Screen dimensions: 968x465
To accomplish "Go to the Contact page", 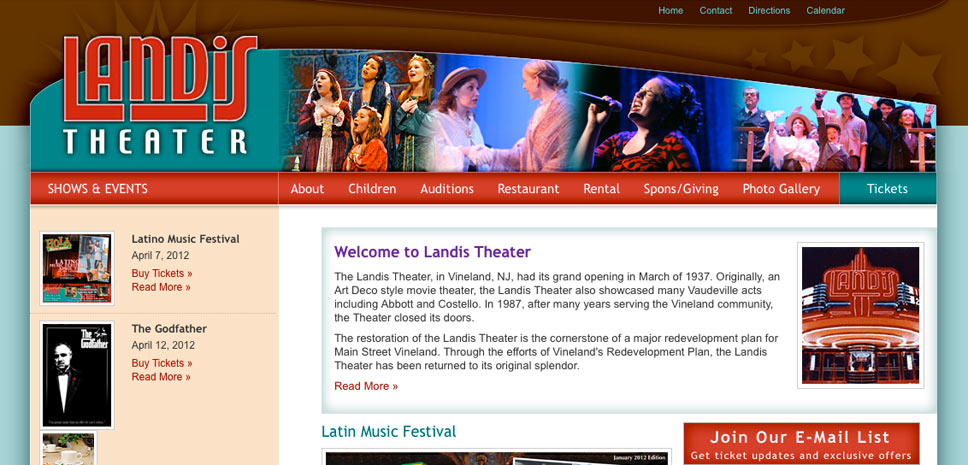I will pyautogui.click(x=716, y=10).
